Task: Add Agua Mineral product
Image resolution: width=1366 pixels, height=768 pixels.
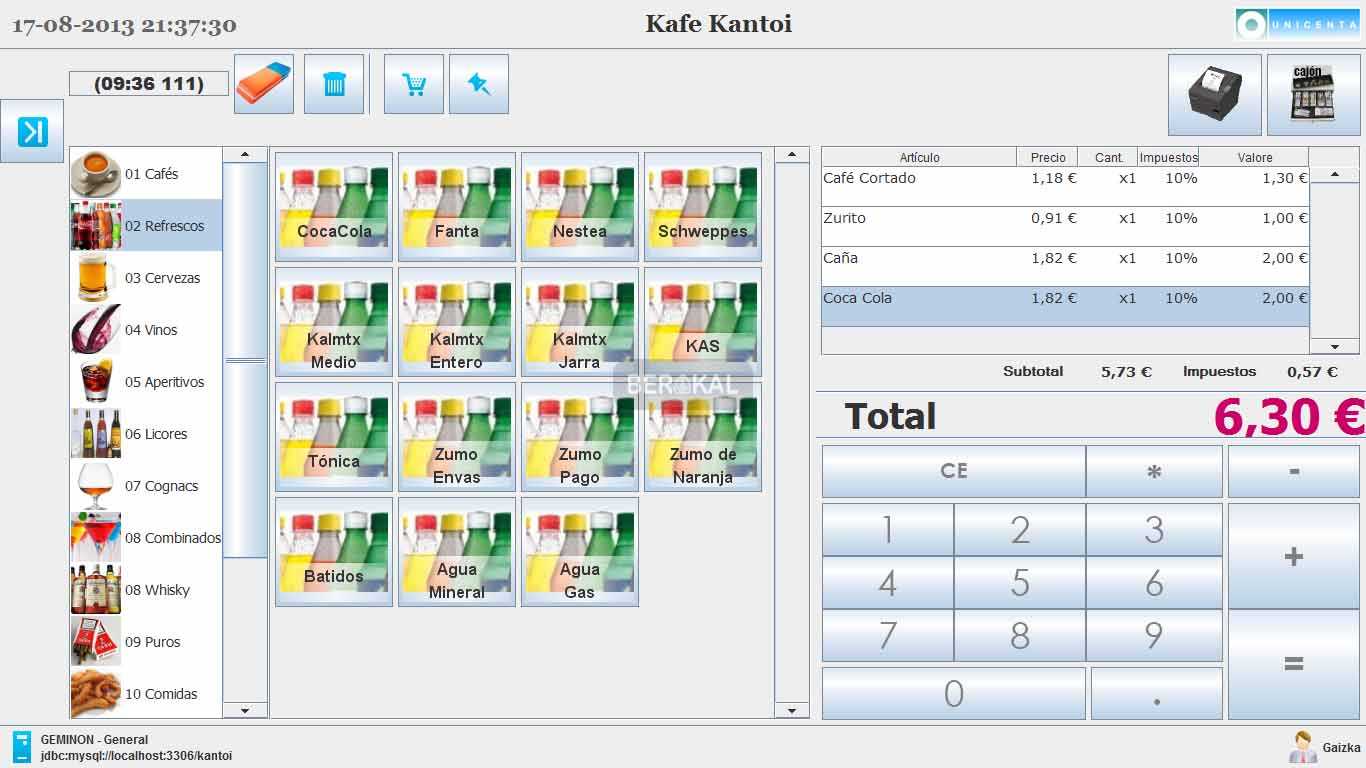Action: point(457,552)
